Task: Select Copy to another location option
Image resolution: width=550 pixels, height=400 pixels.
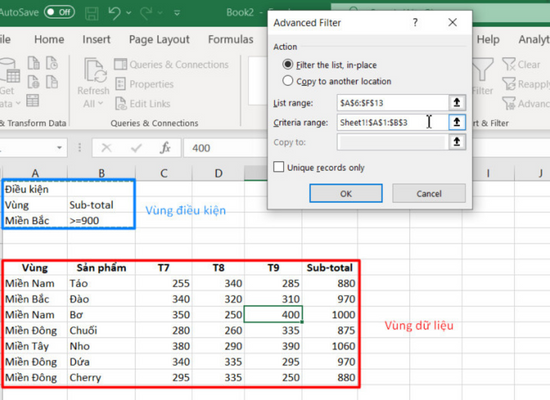Action: coord(288,81)
